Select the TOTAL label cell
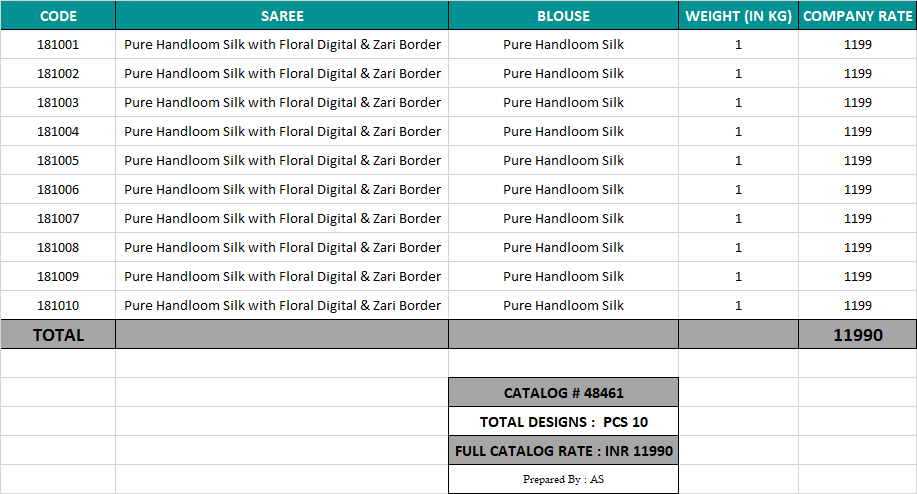Screen dimensions: 917x494 click(x=58, y=335)
